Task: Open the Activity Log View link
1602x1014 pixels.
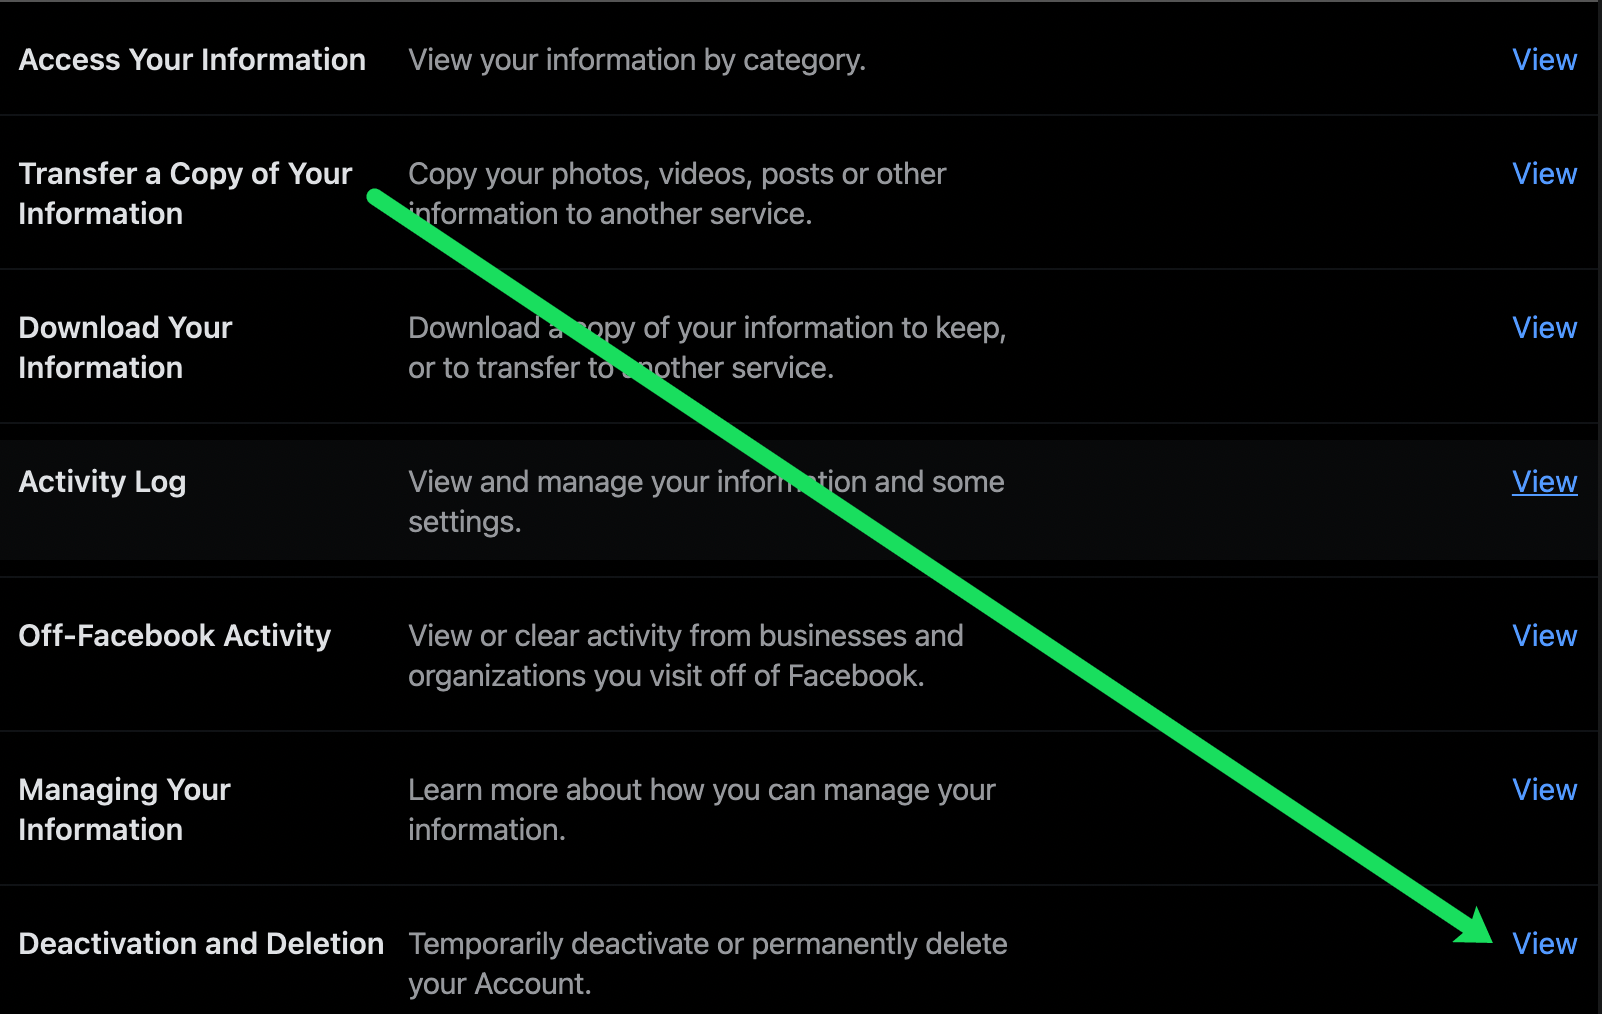Action: [x=1544, y=482]
